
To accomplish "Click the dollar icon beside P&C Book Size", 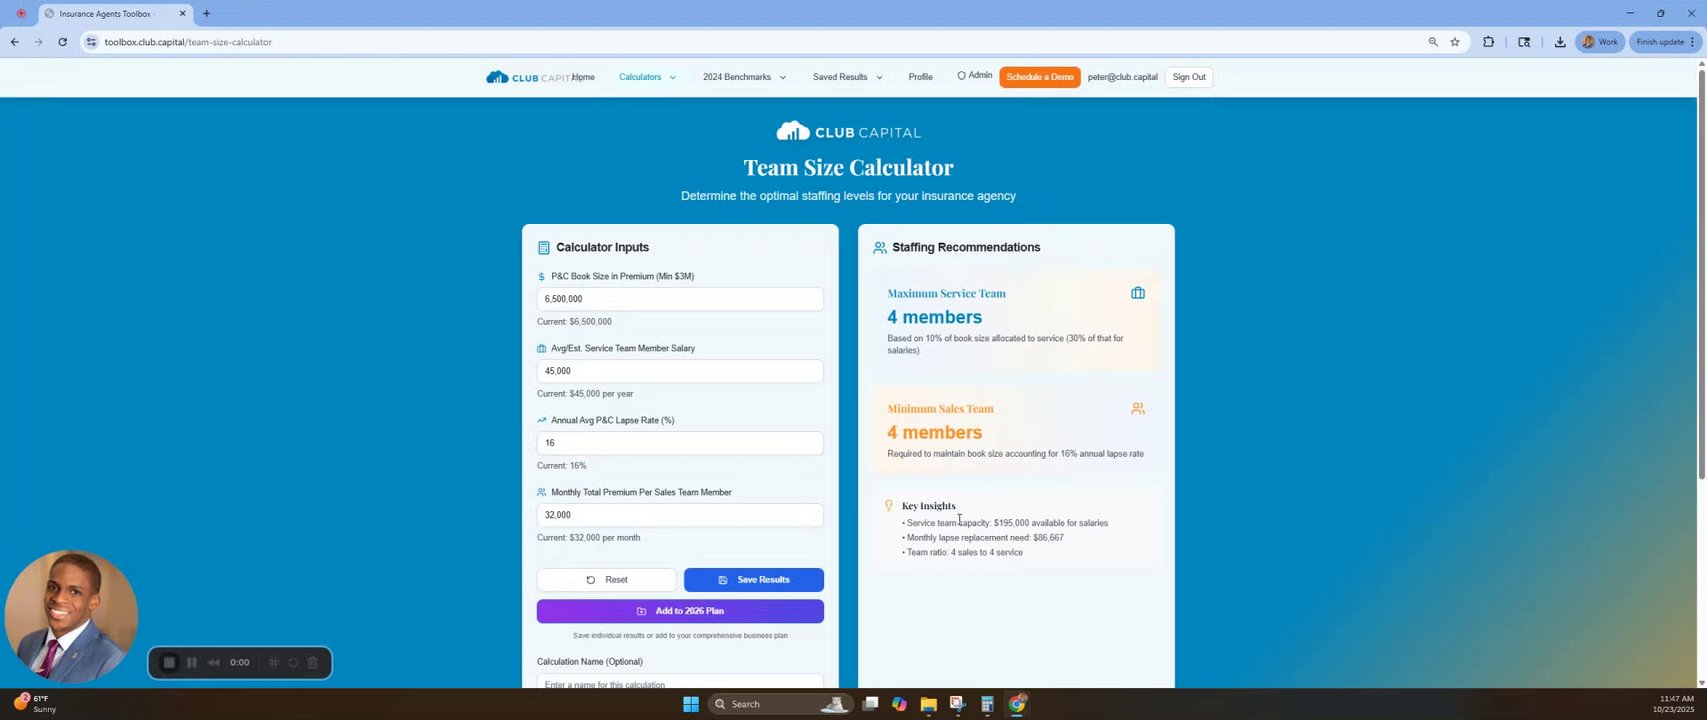I will [541, 277].
